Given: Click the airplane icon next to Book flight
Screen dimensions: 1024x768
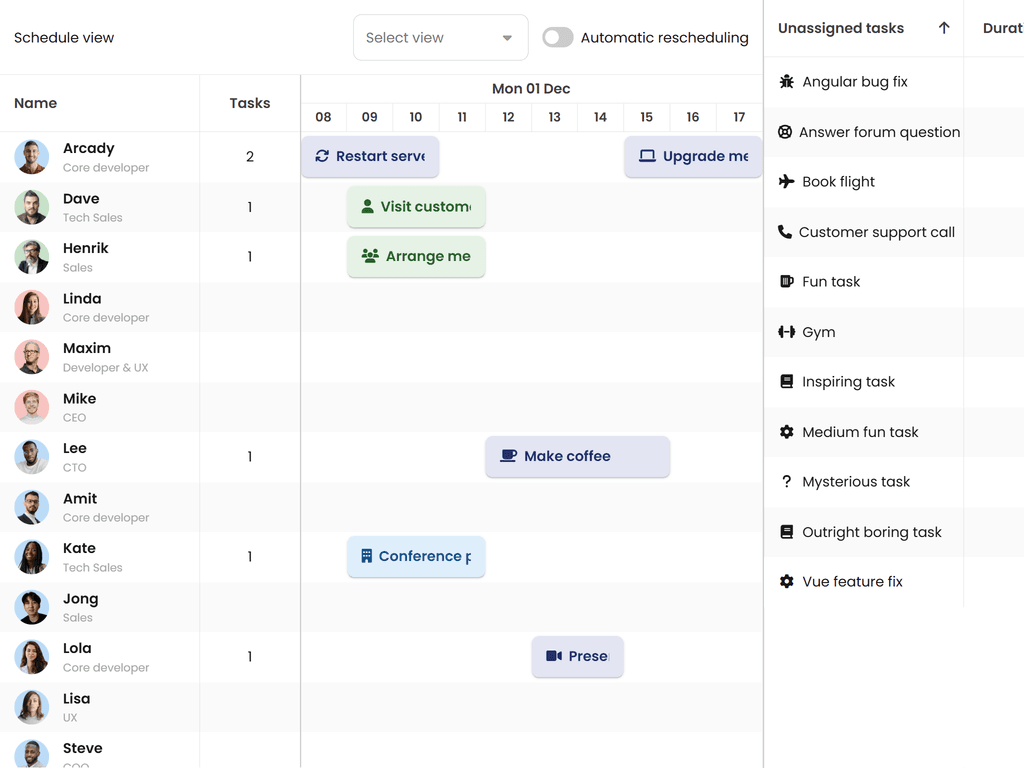Looking at the screenshot, I should (786, 182).
